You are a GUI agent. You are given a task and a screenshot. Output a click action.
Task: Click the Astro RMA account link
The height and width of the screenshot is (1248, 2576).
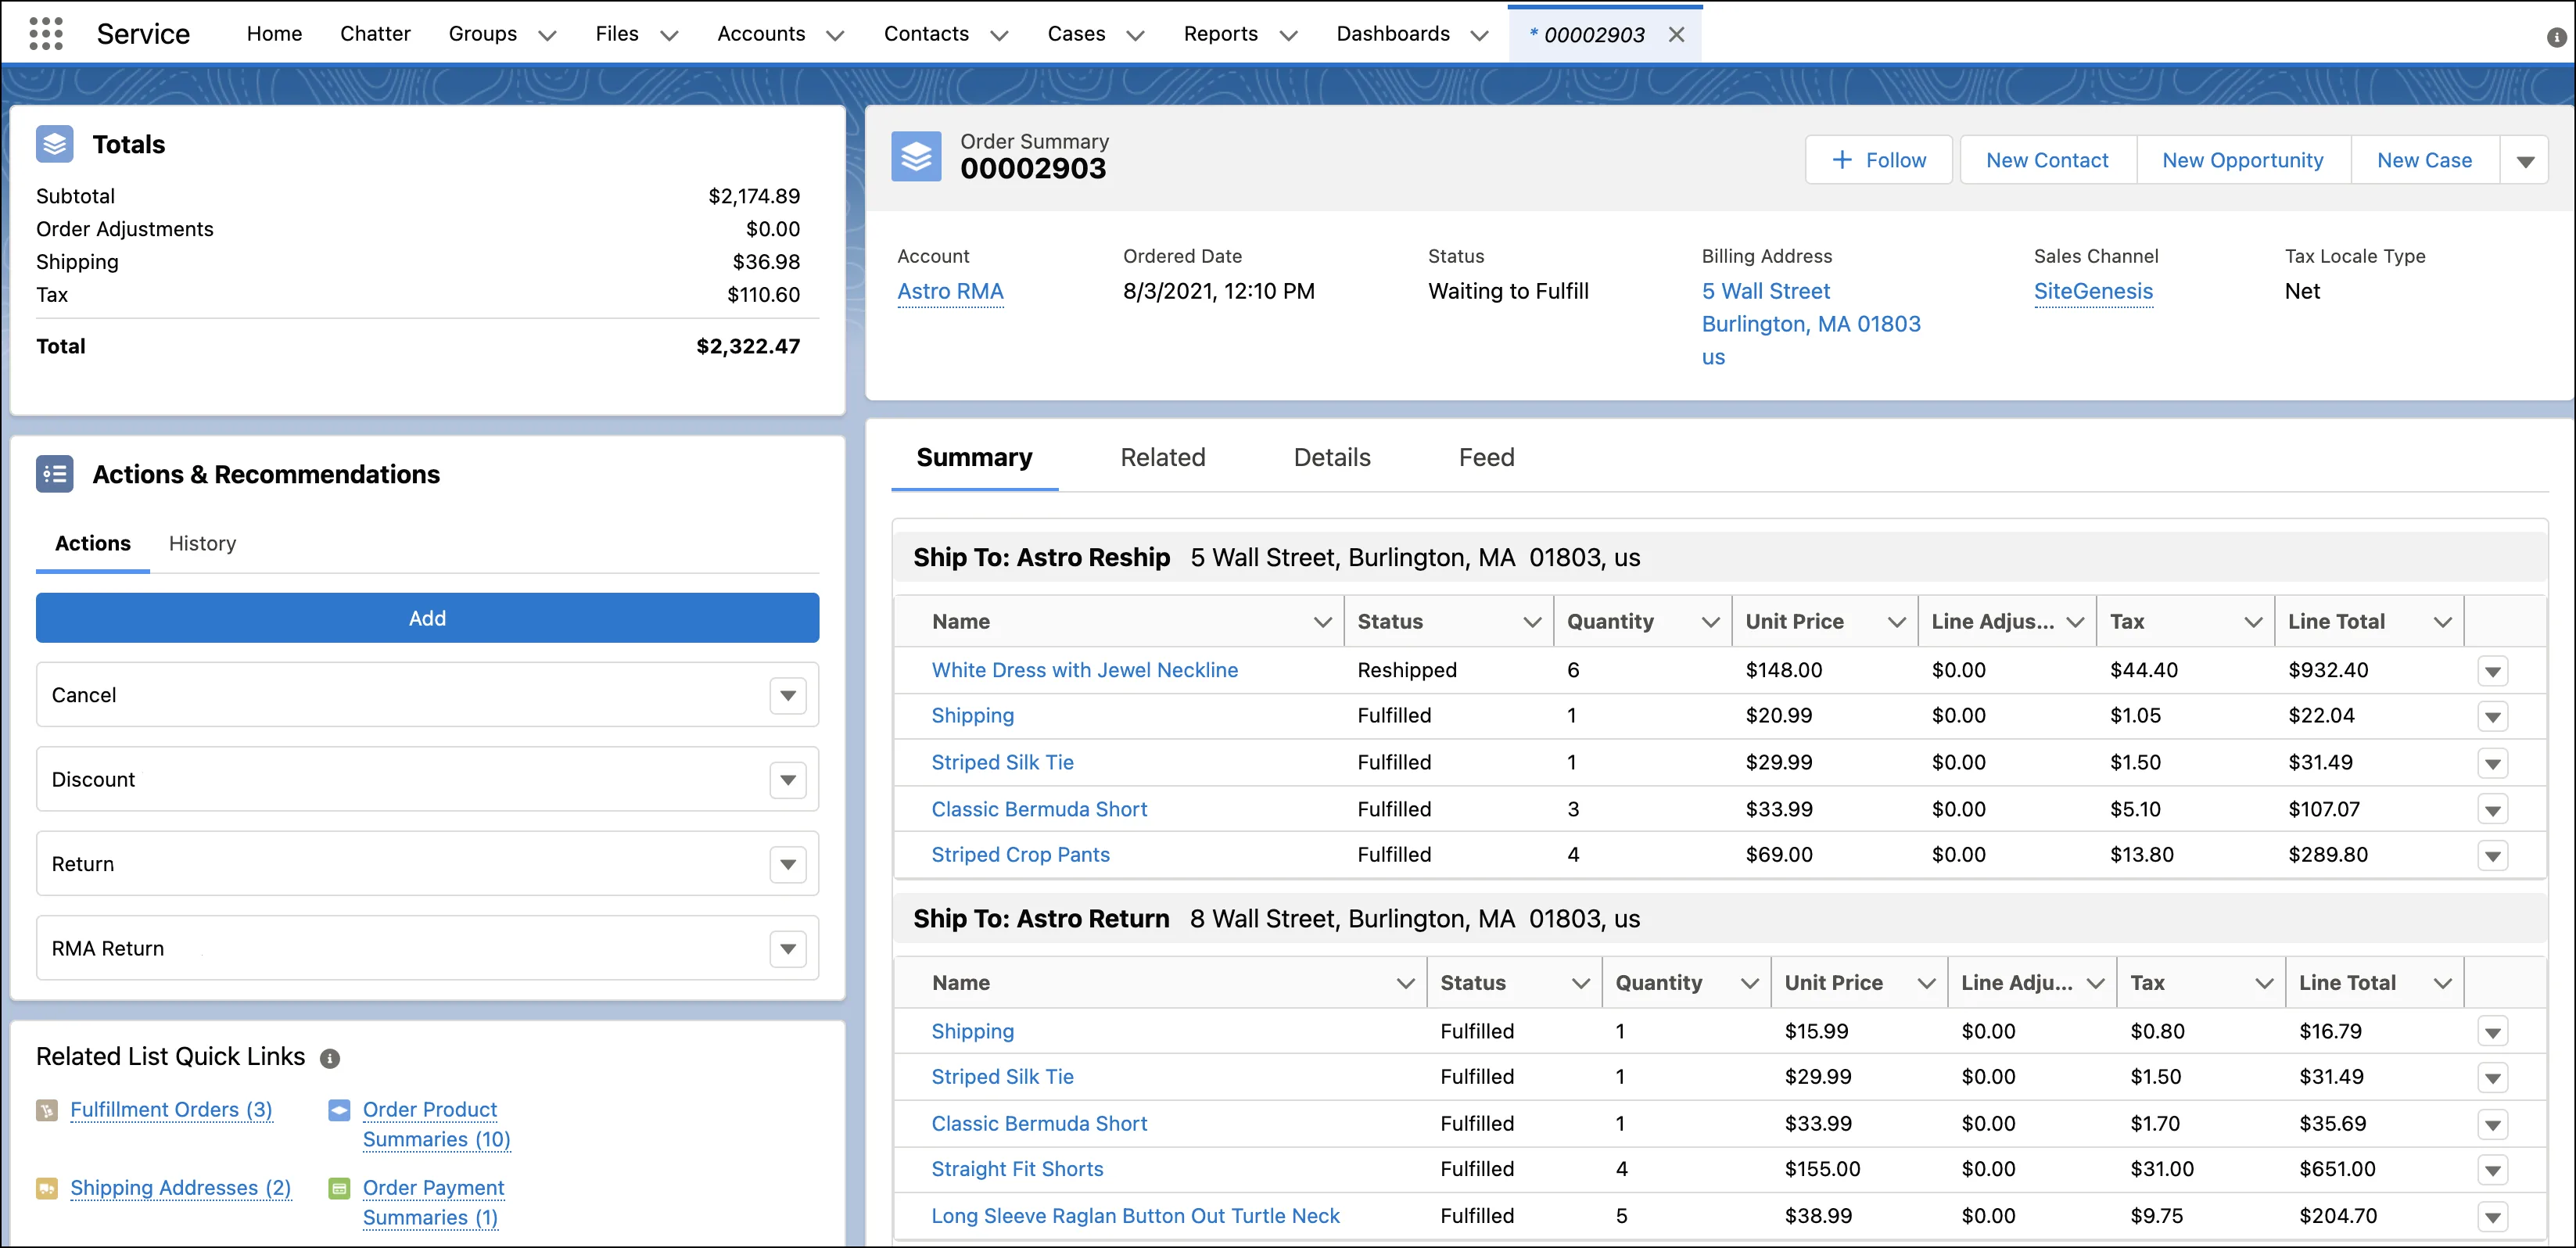(949, 291)
